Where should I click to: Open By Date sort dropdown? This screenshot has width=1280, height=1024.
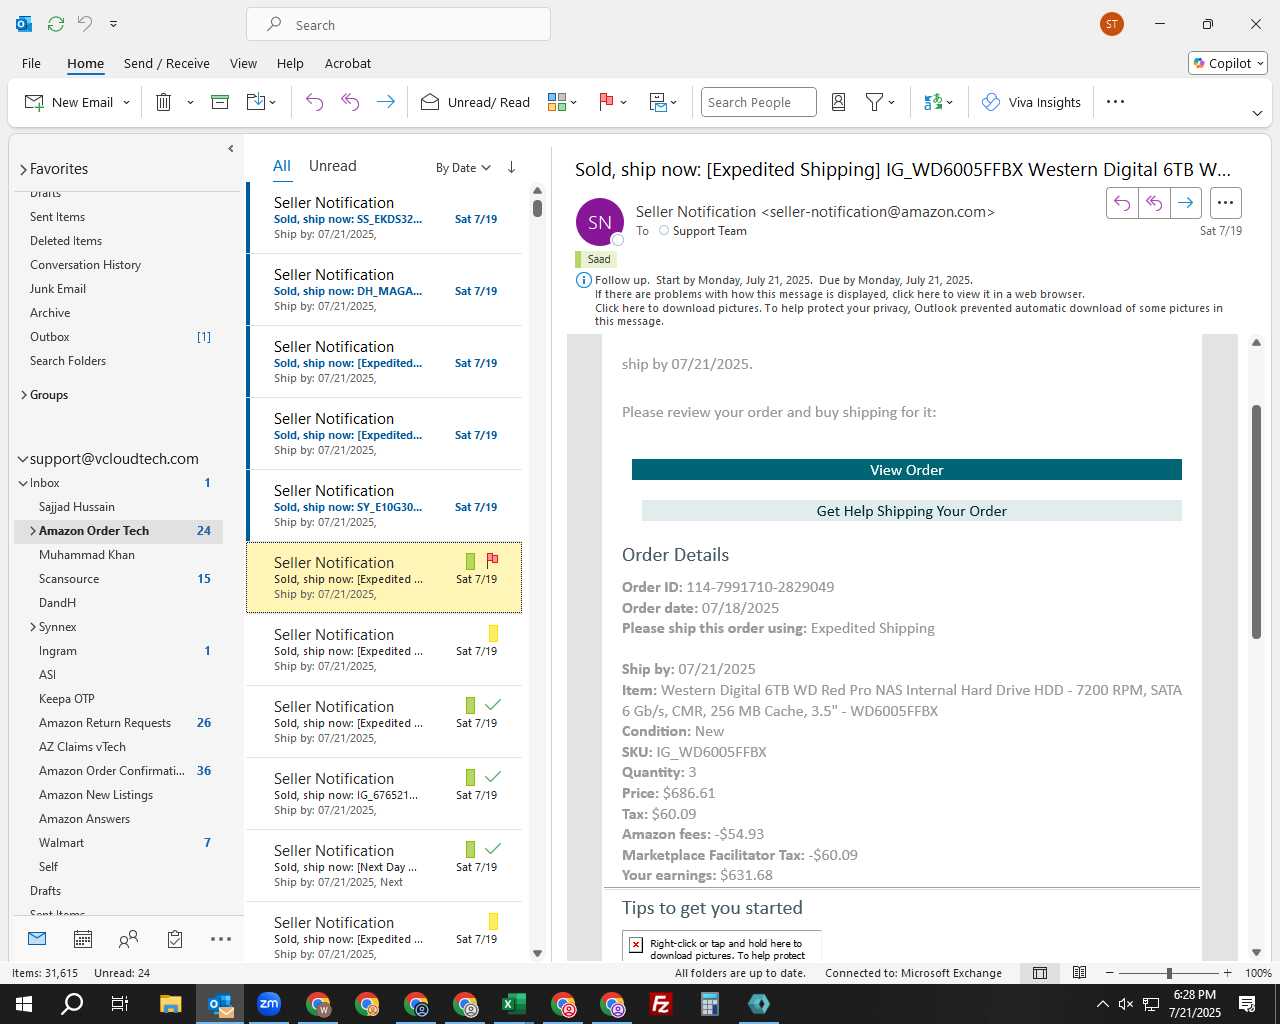coord(463,167)
